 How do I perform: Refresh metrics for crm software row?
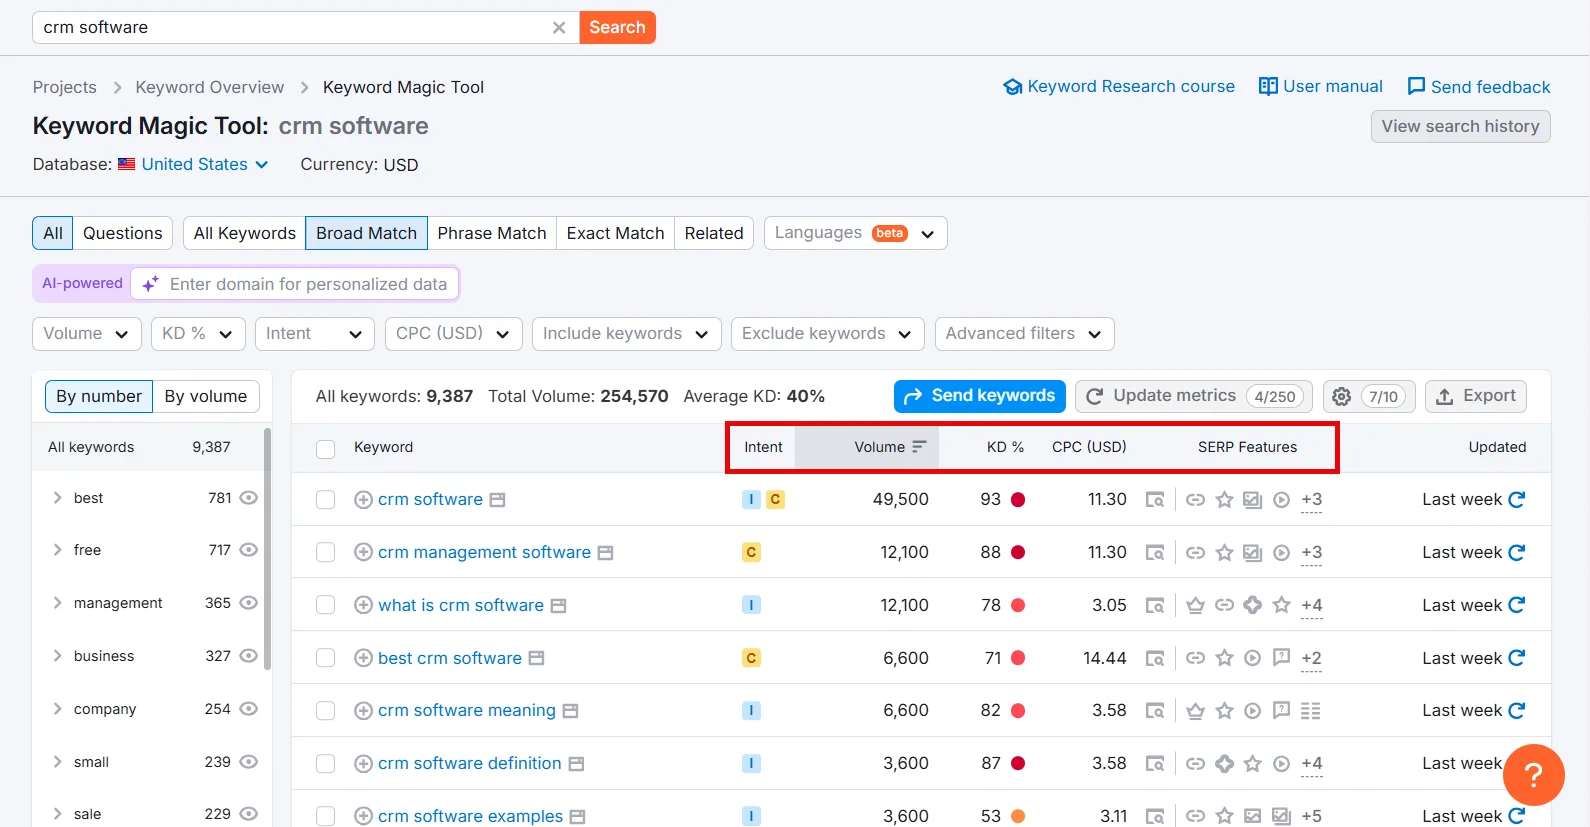[x=1517, y=499]
